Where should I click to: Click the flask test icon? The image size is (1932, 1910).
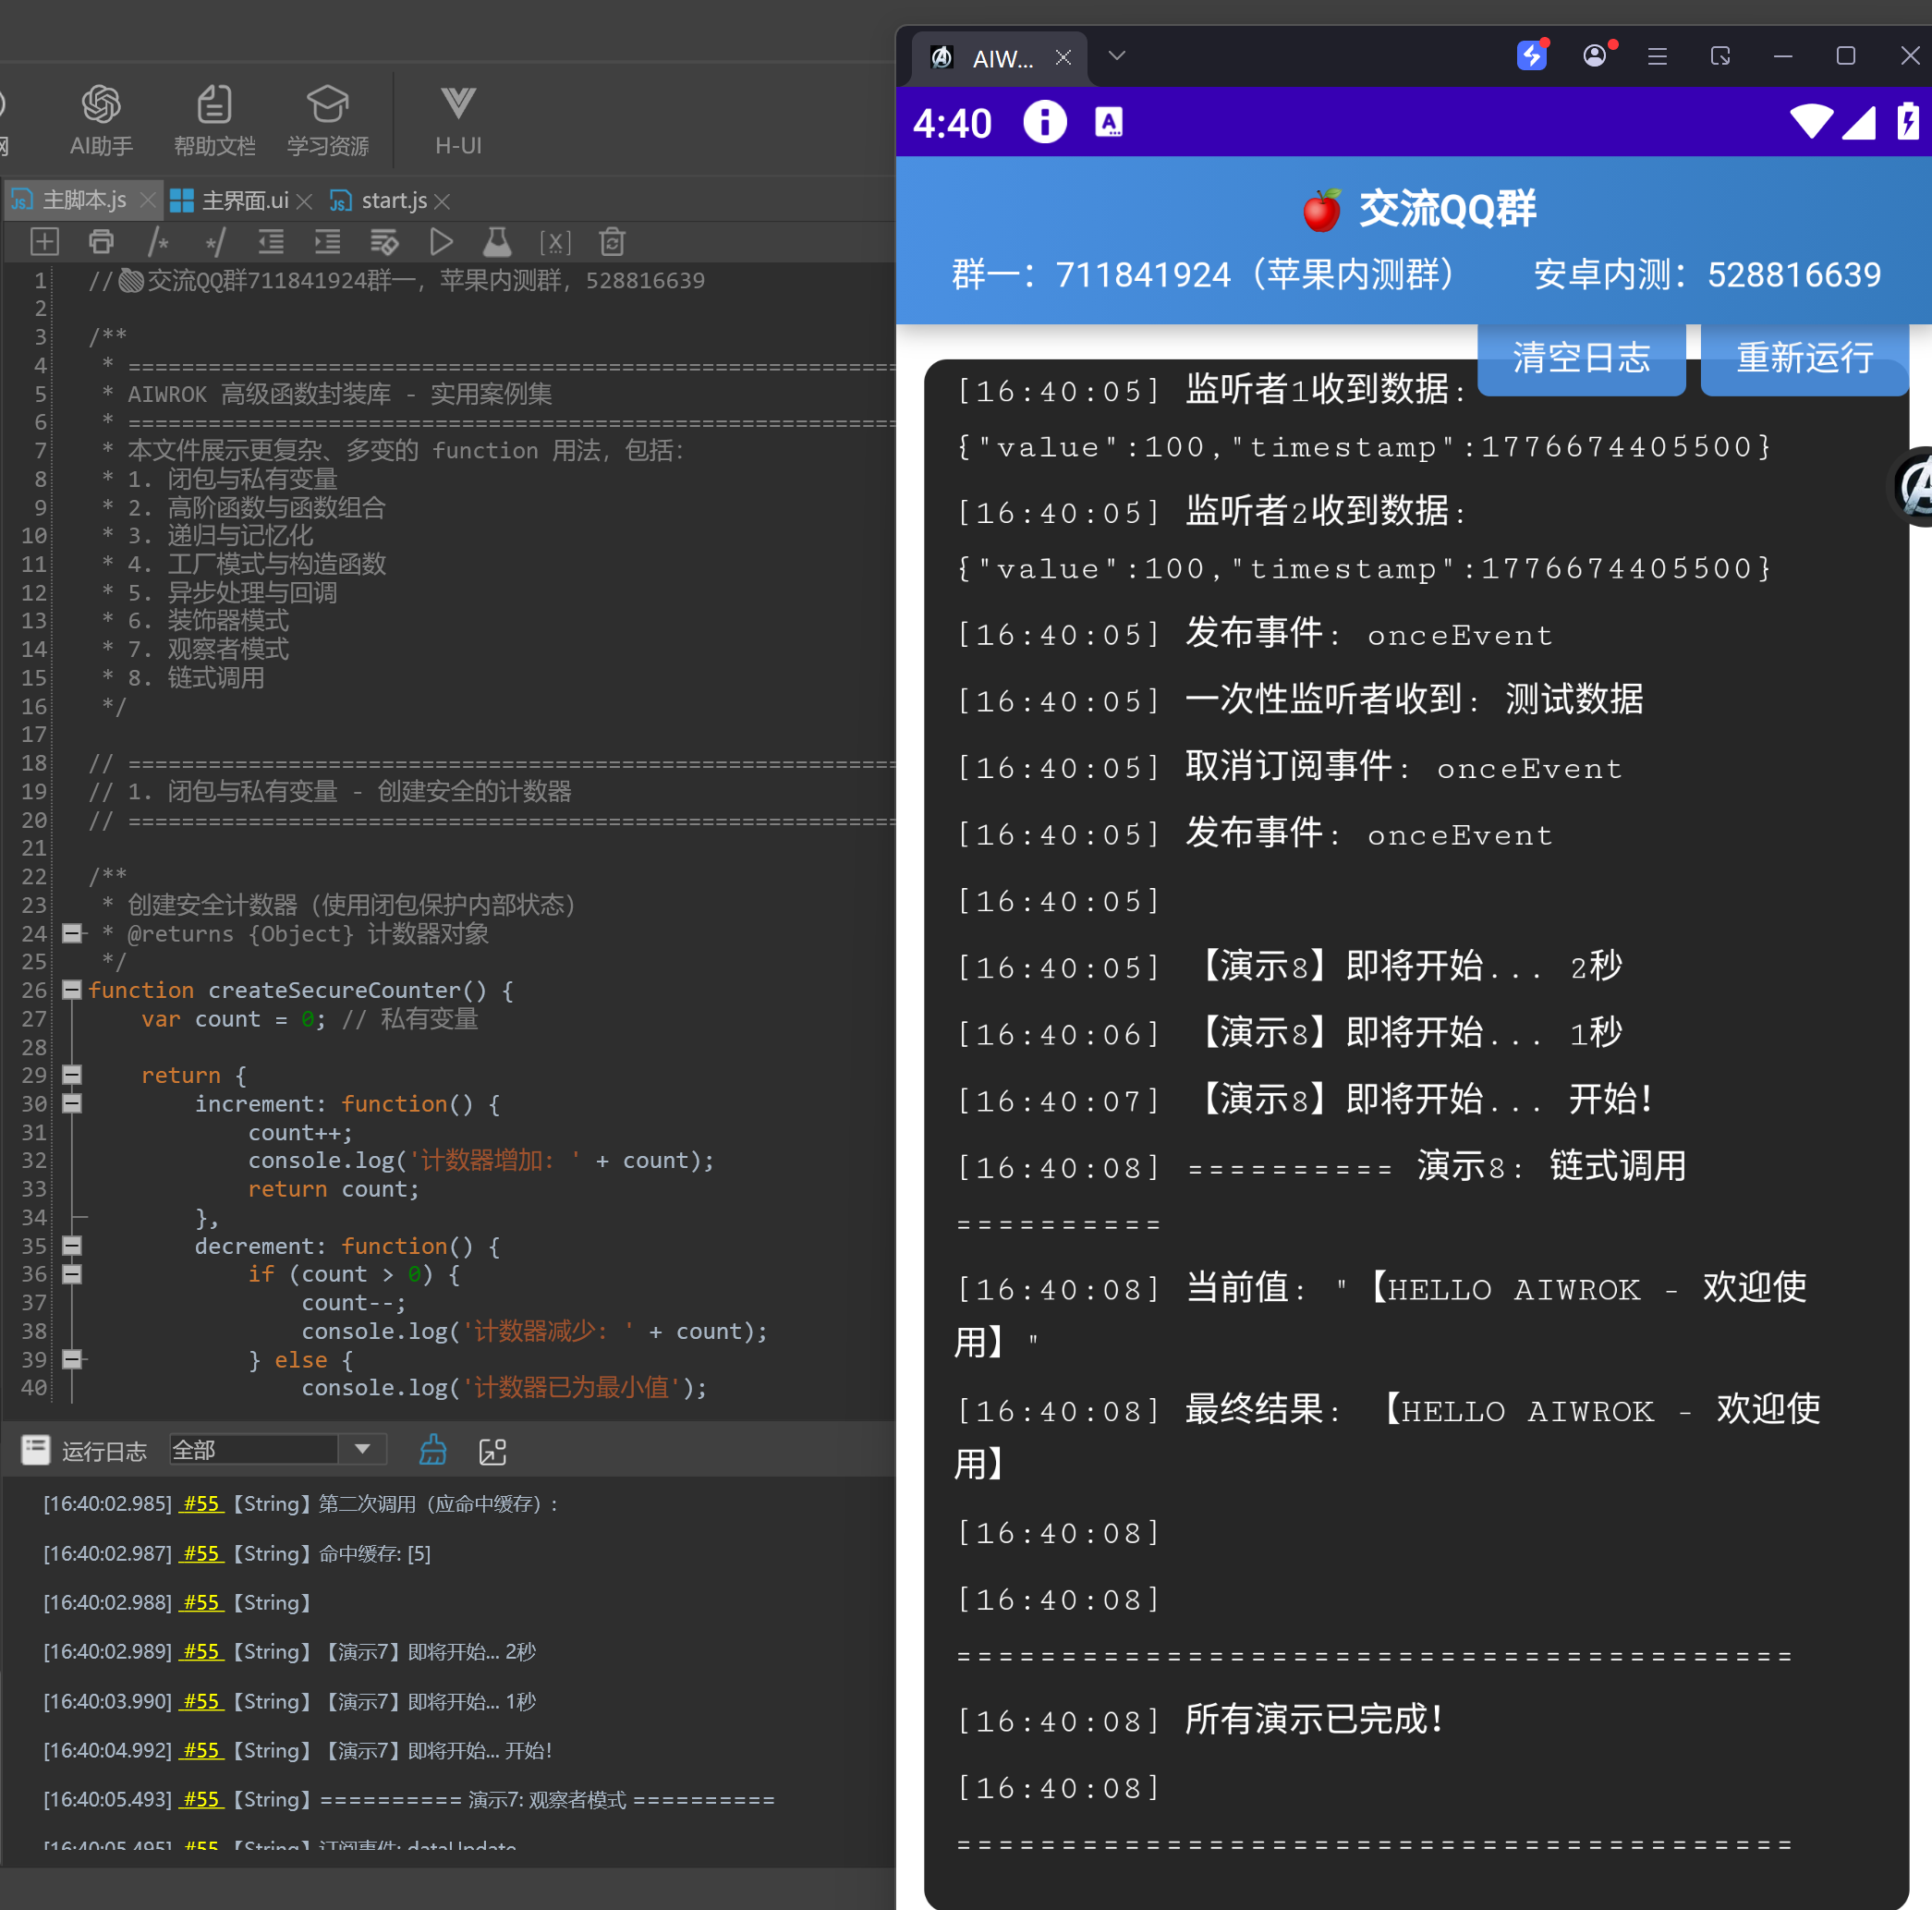(497, 242)
